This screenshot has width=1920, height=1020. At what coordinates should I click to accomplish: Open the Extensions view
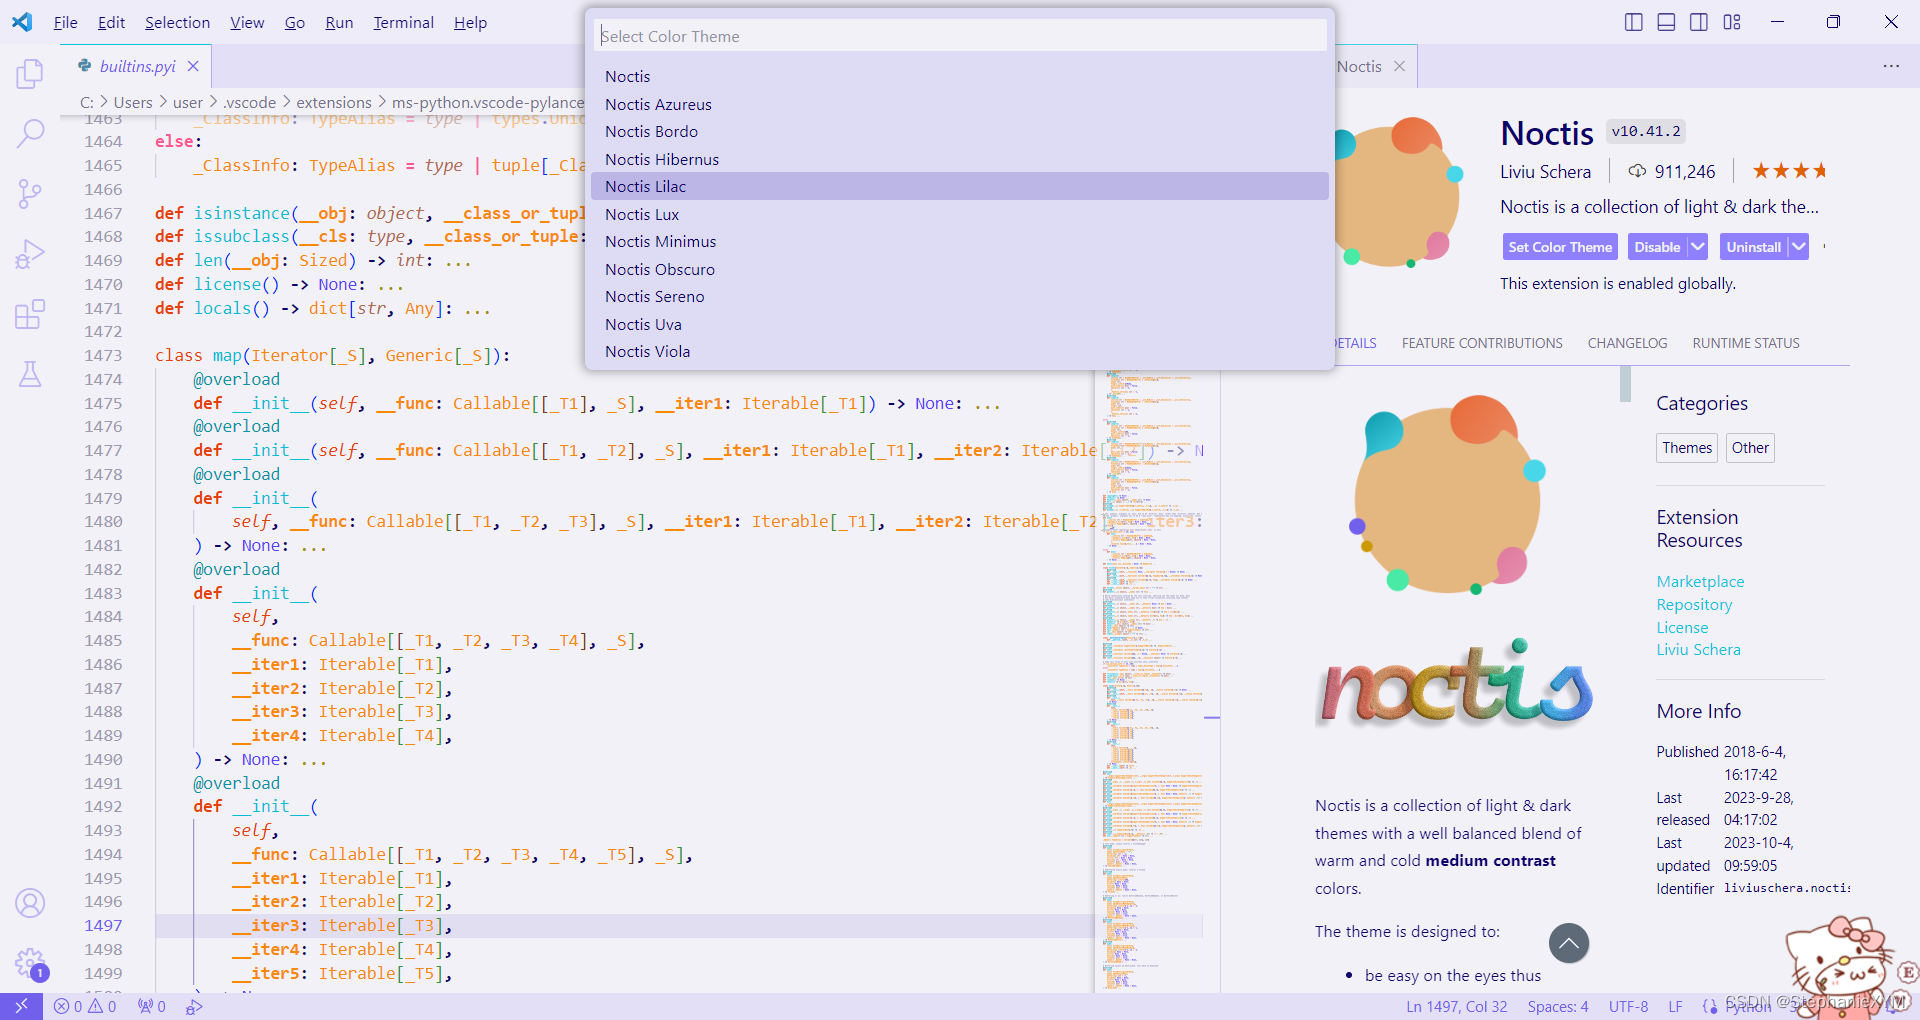tap(30, 314)
